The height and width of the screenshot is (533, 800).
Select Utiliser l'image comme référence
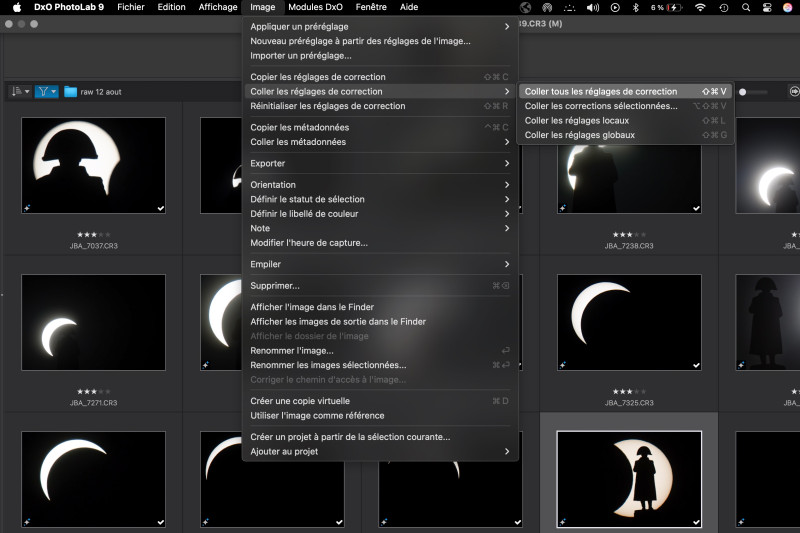[x=380, y=416]
